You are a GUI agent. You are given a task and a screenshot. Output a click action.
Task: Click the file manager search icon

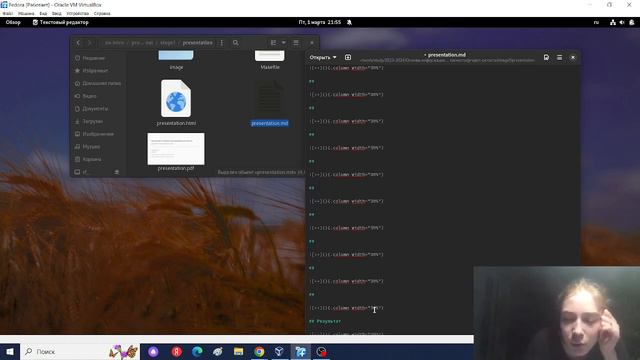pyautogui.click(x=236, y=42)
